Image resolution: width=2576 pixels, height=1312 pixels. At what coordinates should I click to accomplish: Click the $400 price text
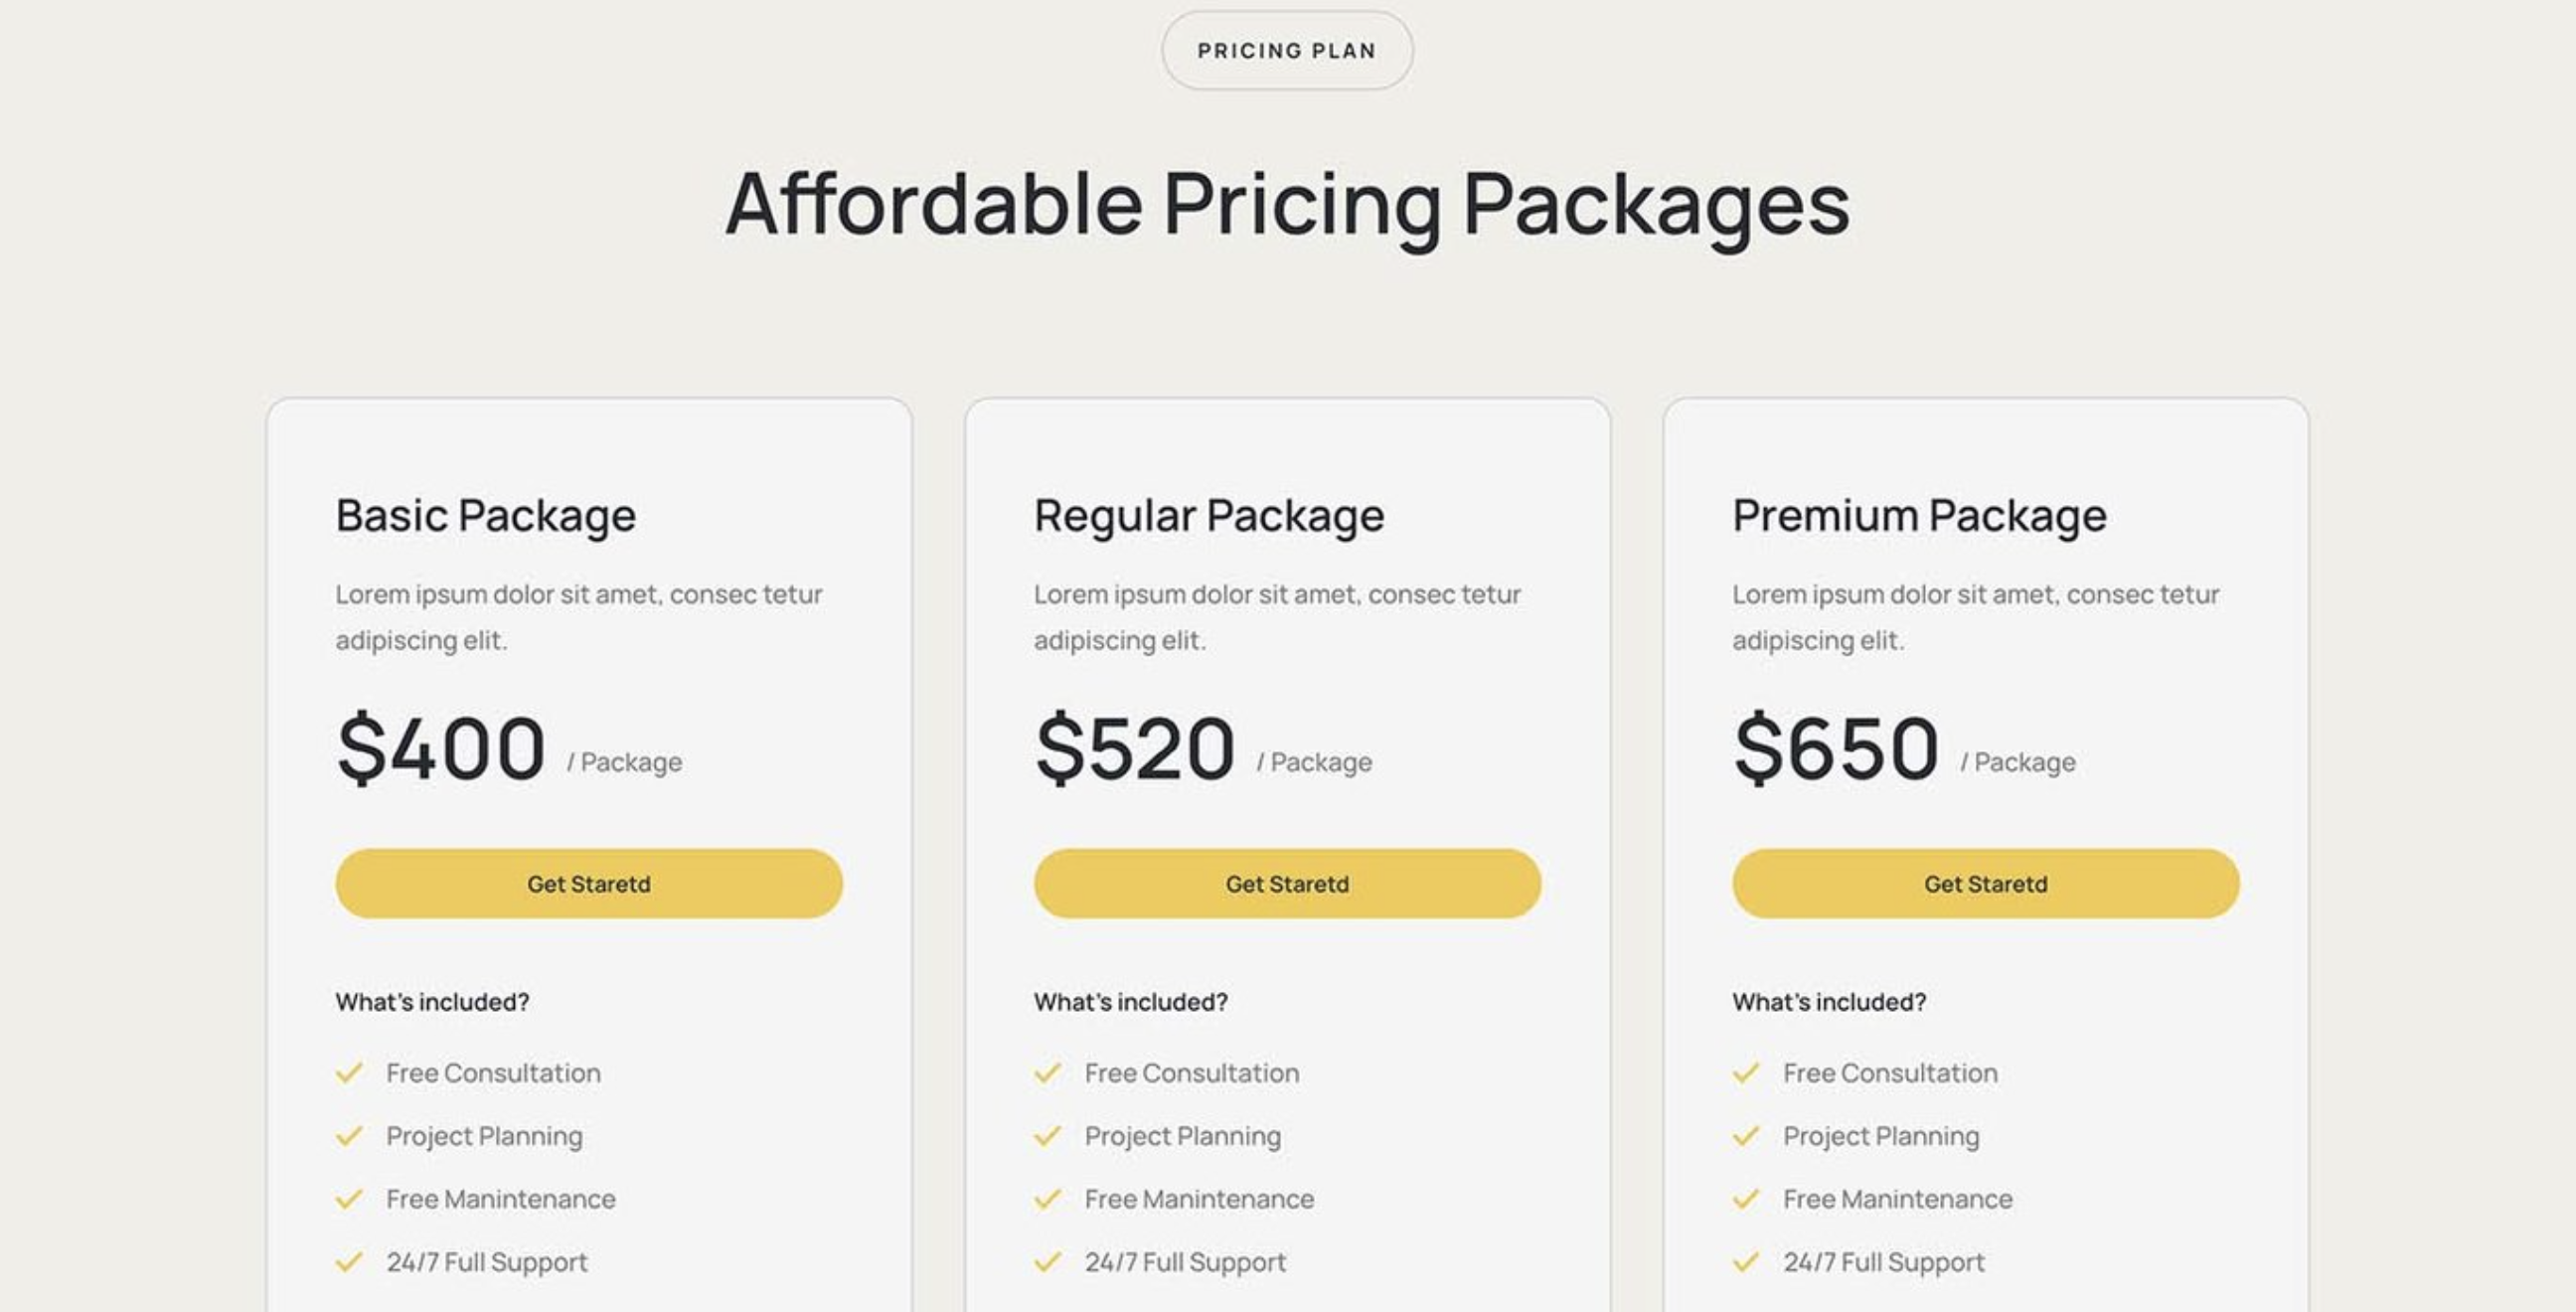(x=441, y=748)
